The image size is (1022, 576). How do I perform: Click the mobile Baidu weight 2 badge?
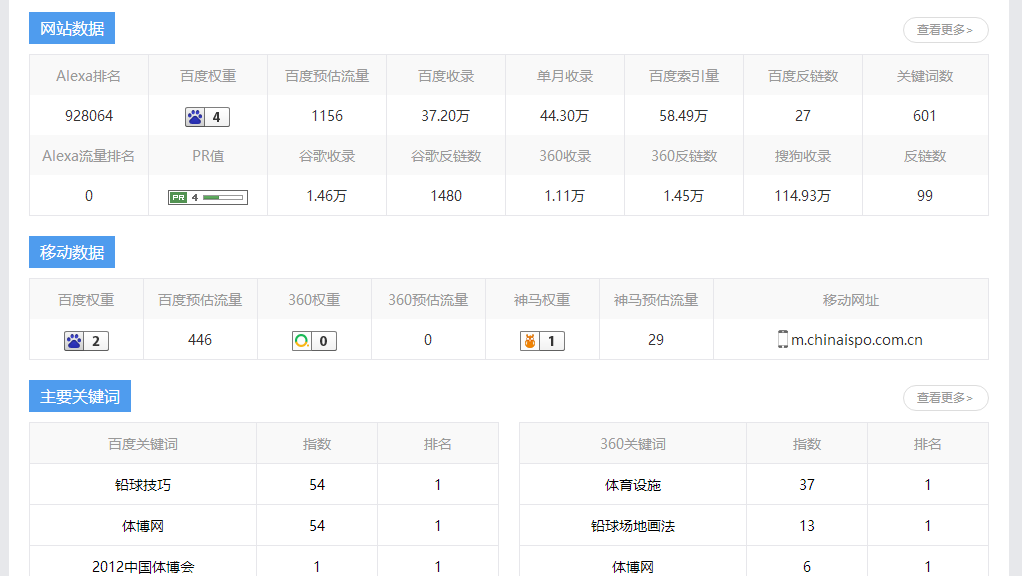click(x=86, y=341)
